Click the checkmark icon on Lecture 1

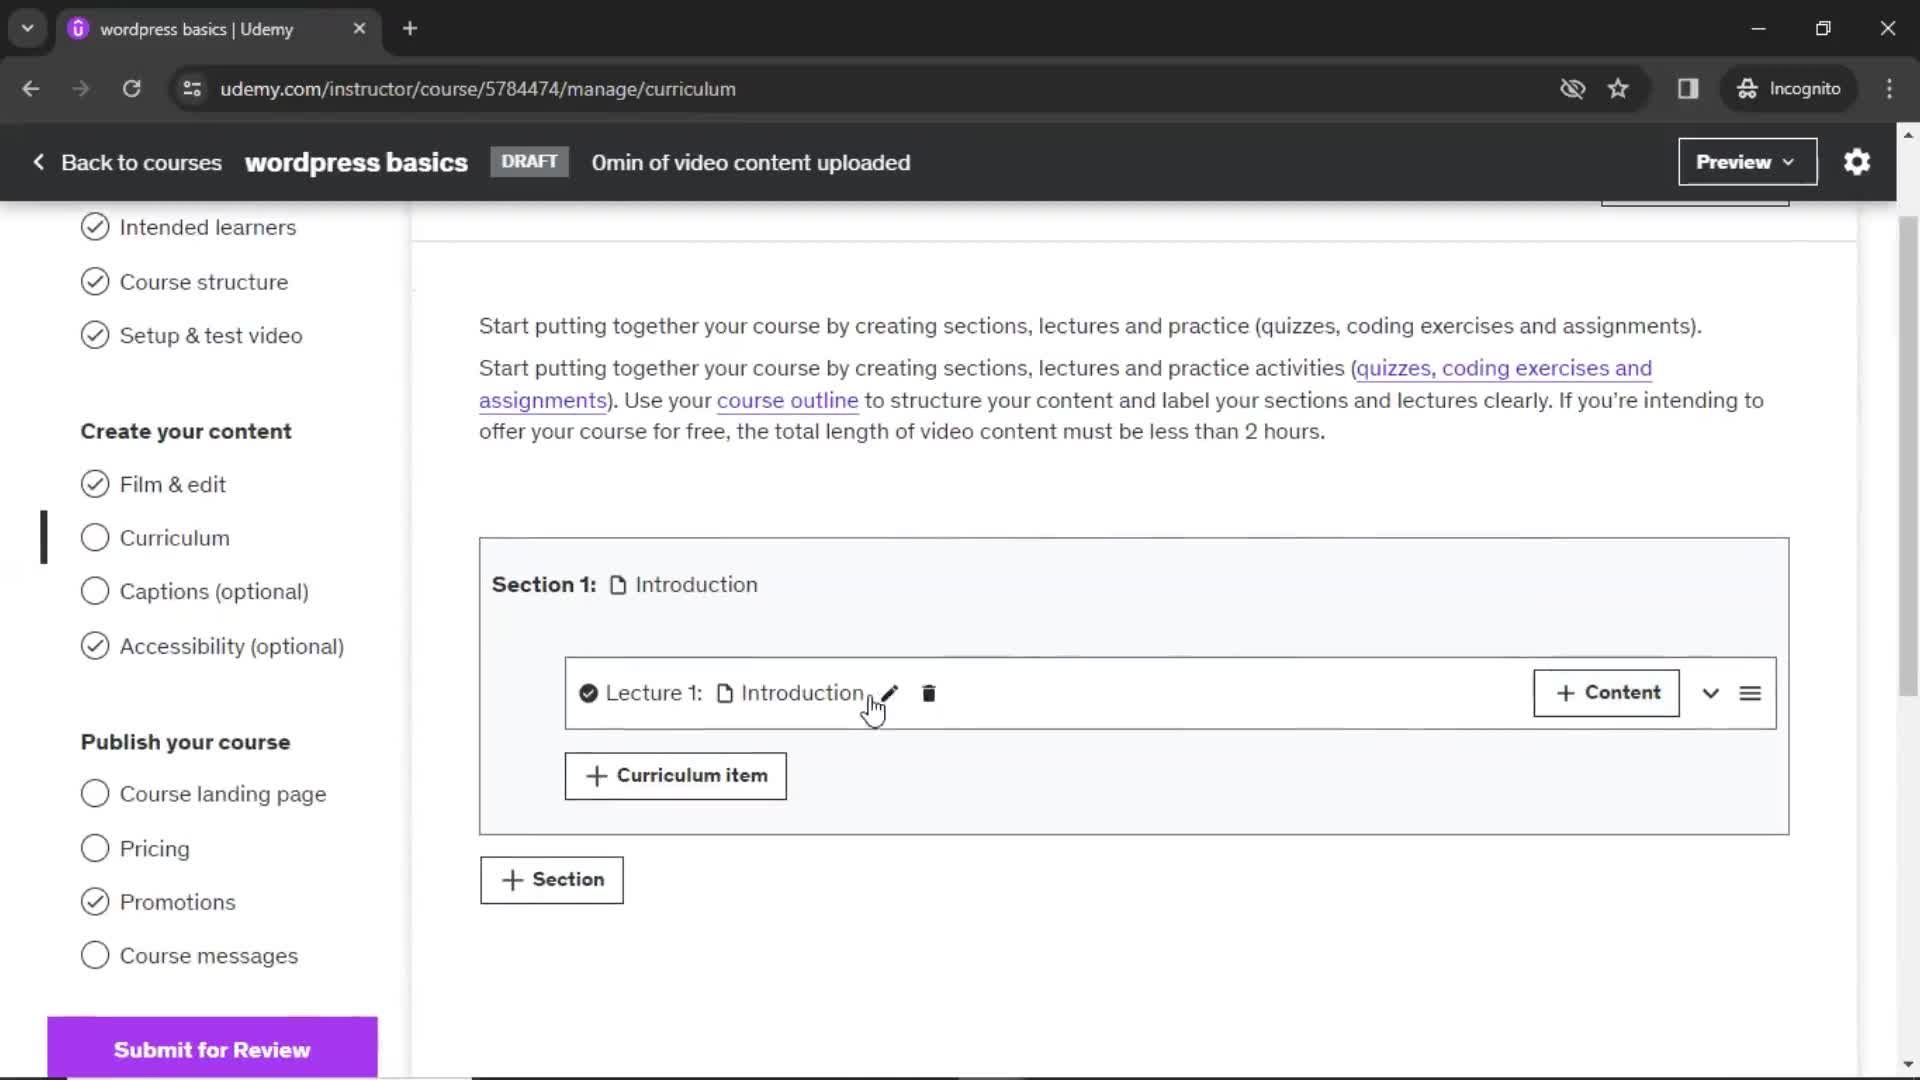pyautogui.click(x=588, y=692)
